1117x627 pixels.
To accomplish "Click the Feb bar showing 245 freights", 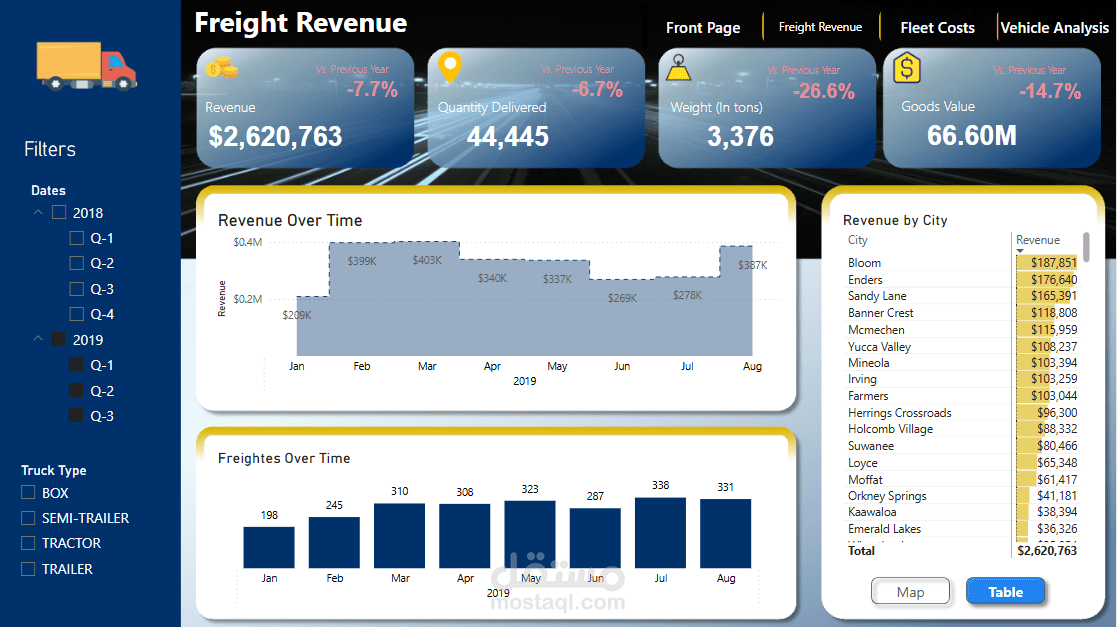I will 334,542.
